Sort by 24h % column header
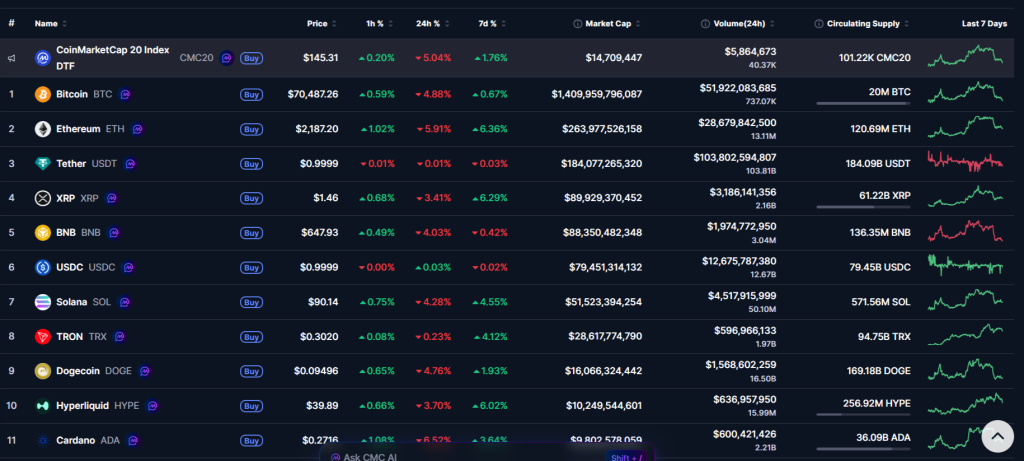Image resolution: width=1024 pixels, height=461 pixels. coord(428,23)
